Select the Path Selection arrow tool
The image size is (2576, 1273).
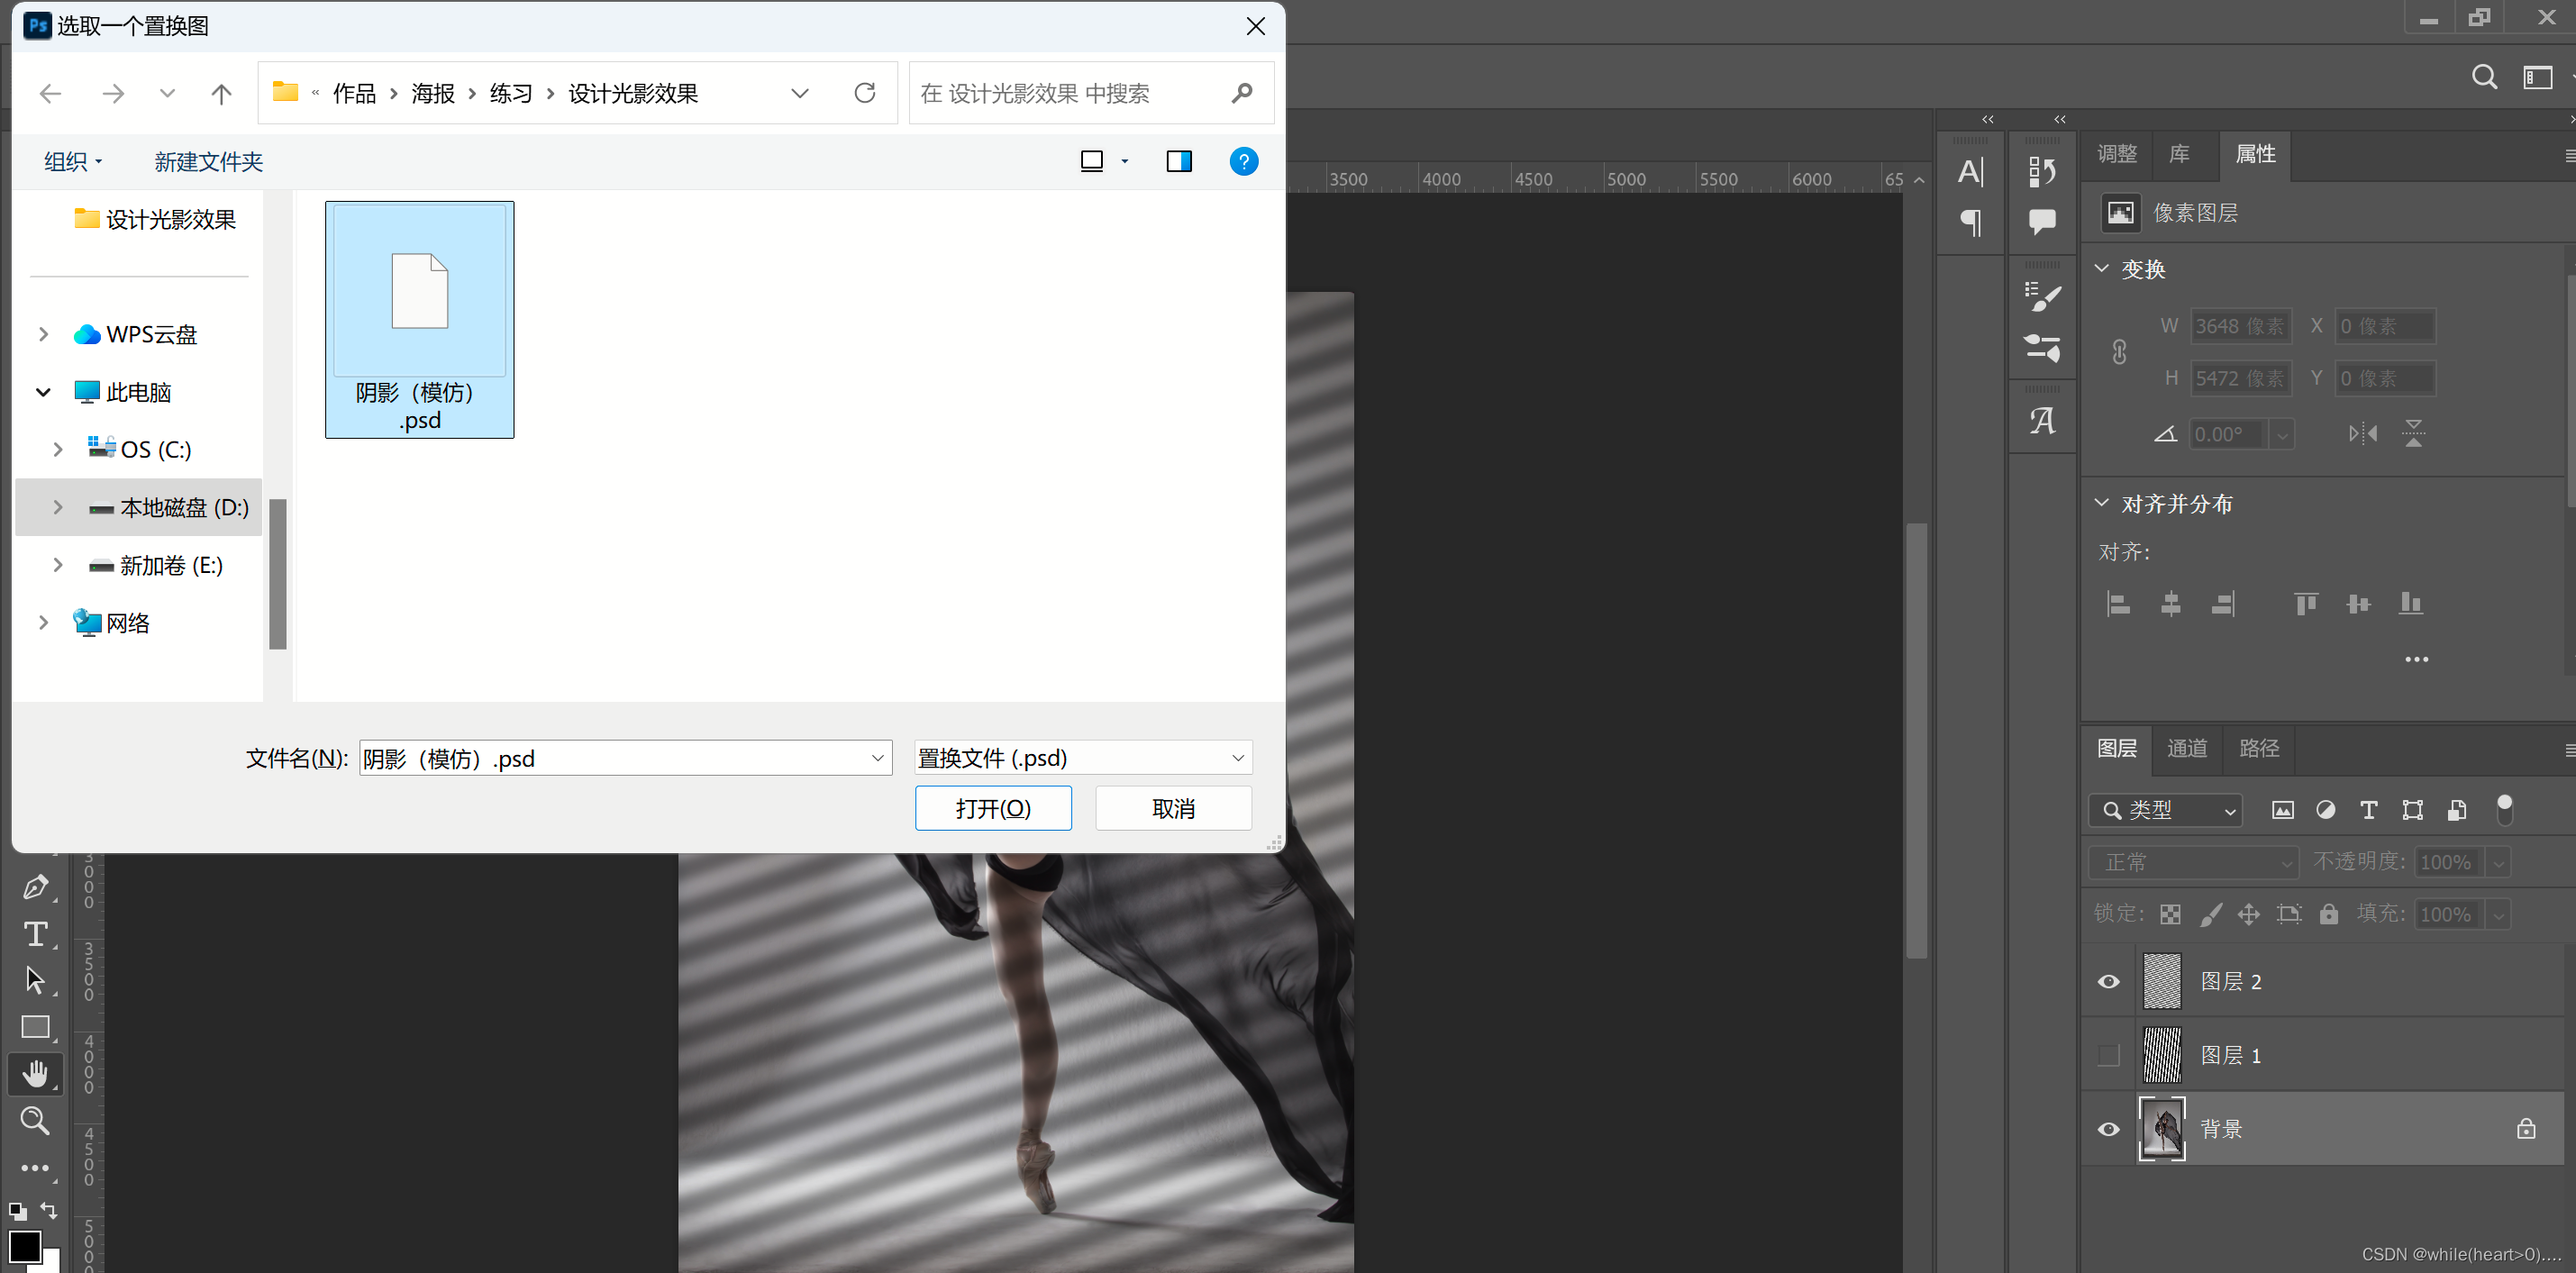pyautogui.click(x=35, y=980)
